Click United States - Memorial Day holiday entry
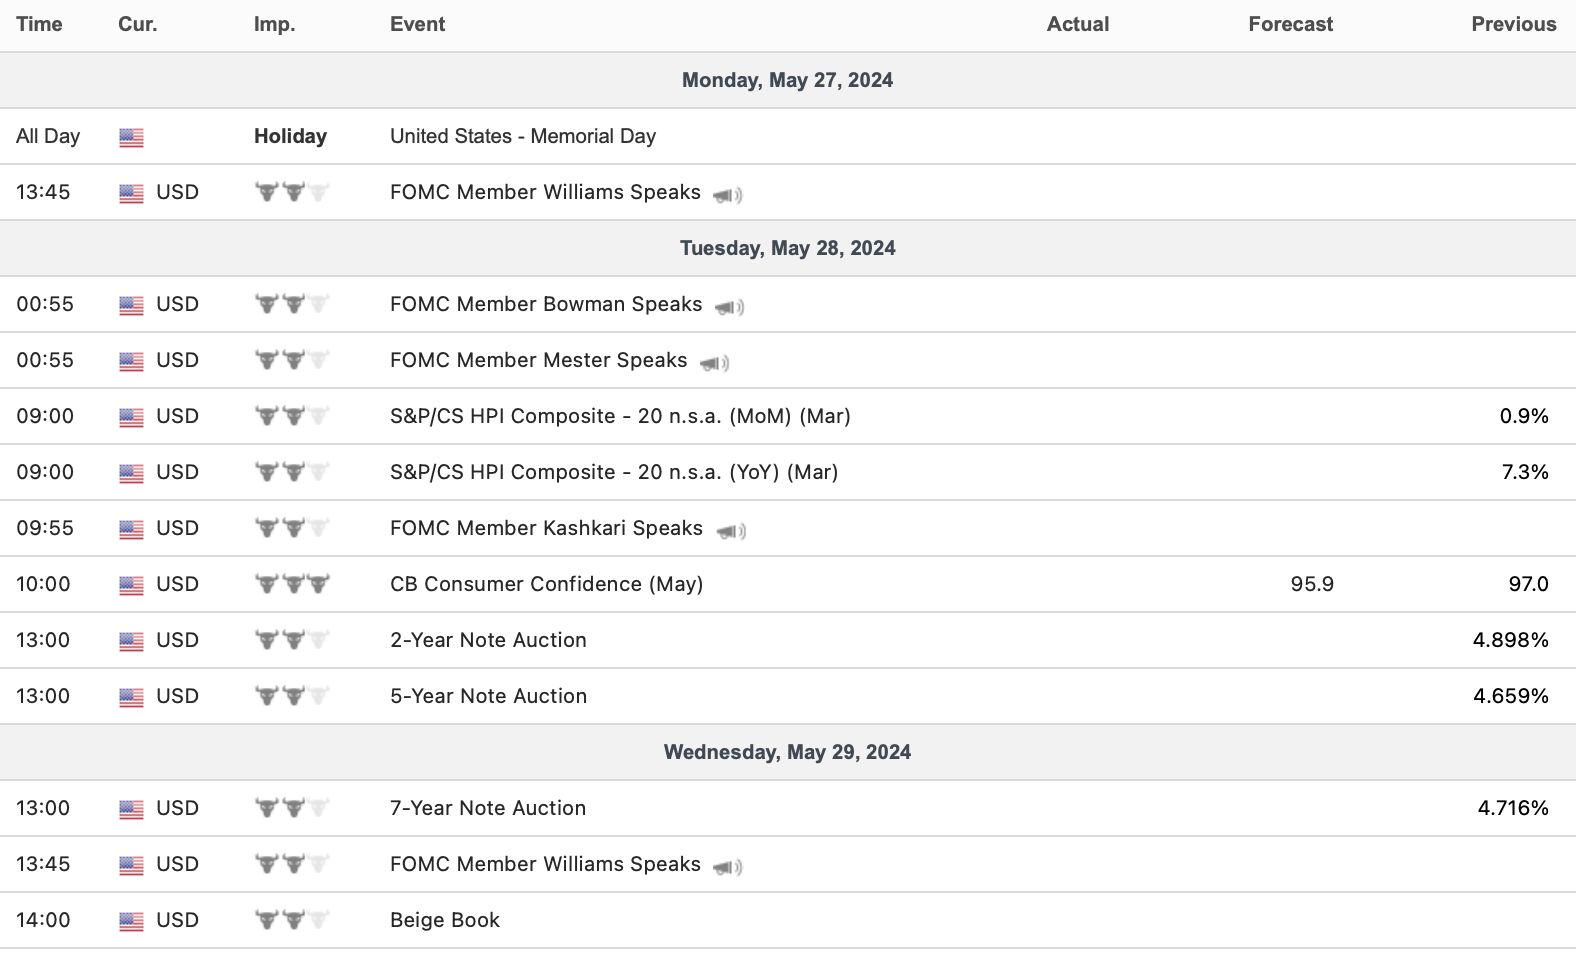1578x956 pixels. click(x=523, y=136)
